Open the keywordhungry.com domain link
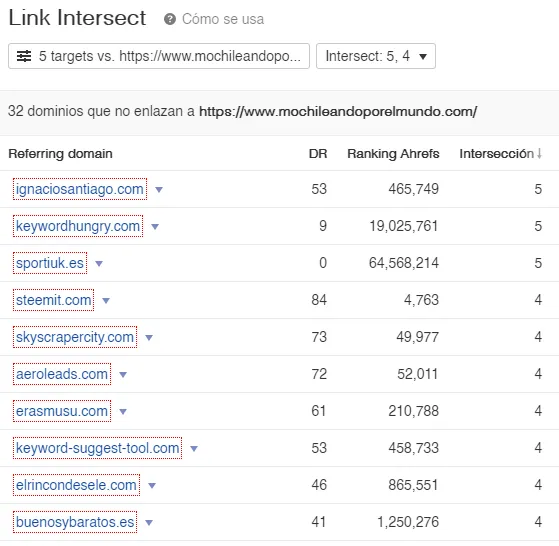Screen dimensions: 559x546 point(78,226)
